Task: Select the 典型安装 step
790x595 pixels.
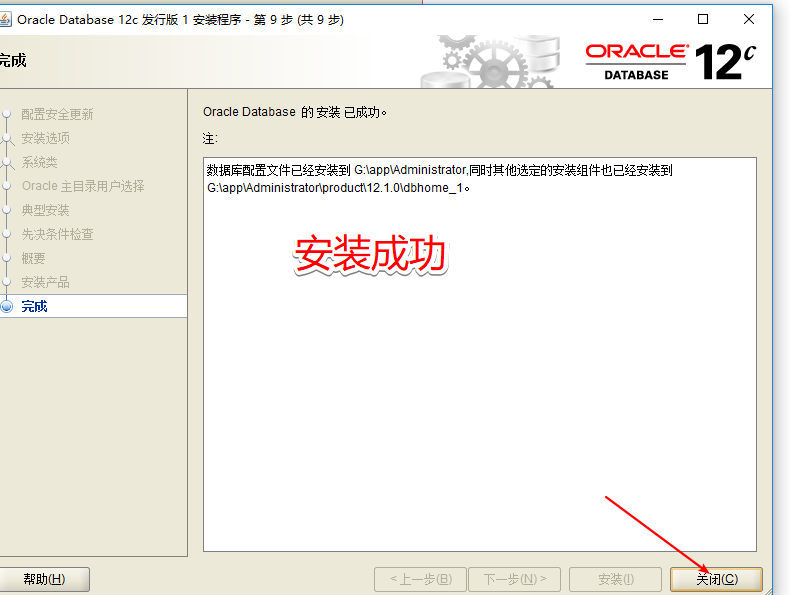Action: point(45,210)
